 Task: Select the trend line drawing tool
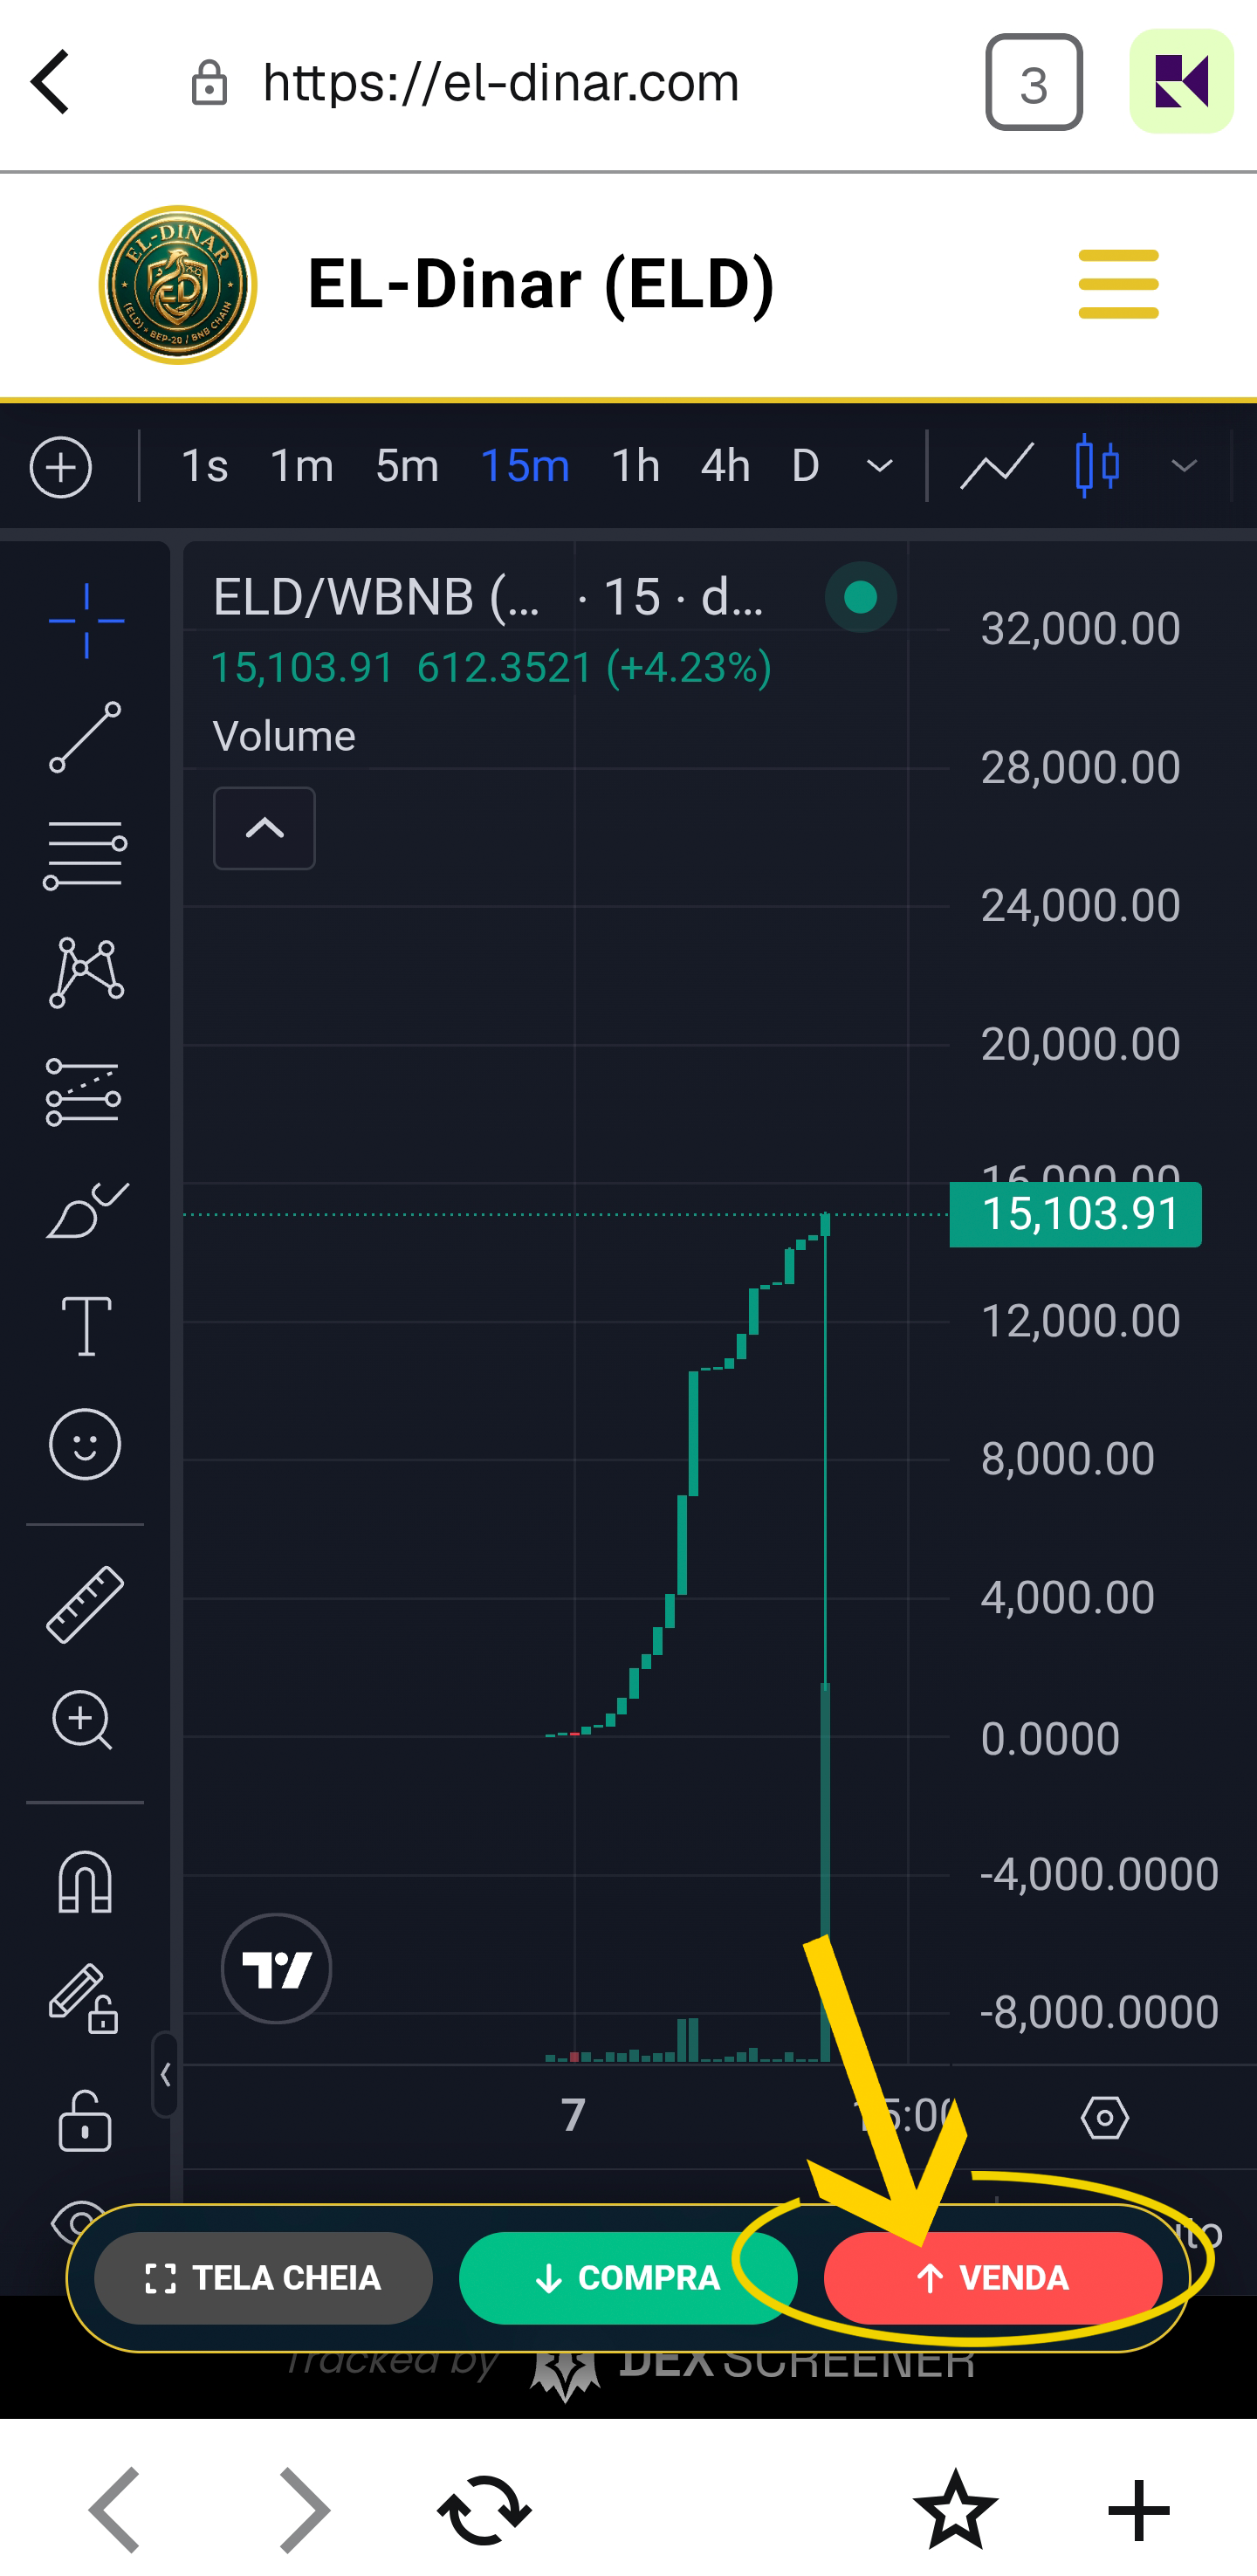tap(86, 737)
